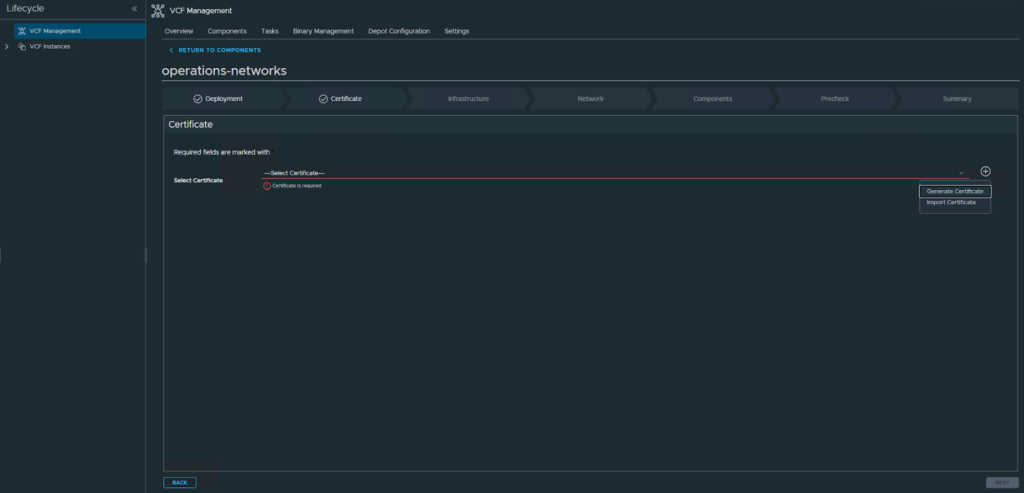The image size is (1024, 493).
Task: Click the Next button
Action: point(1002,483)
